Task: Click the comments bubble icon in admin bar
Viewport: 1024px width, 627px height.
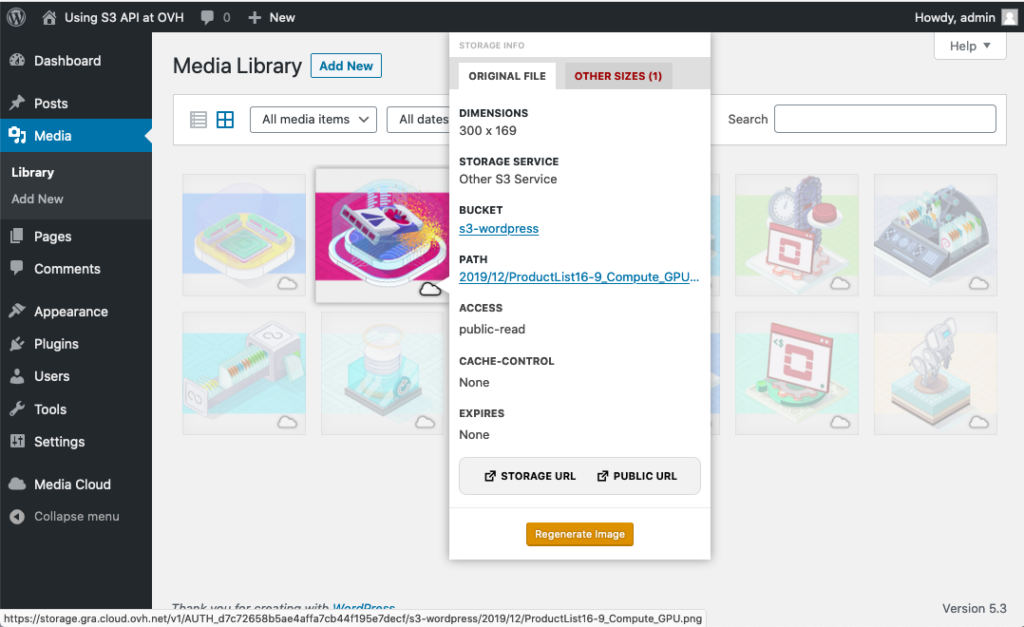Action: click(207, 17)
